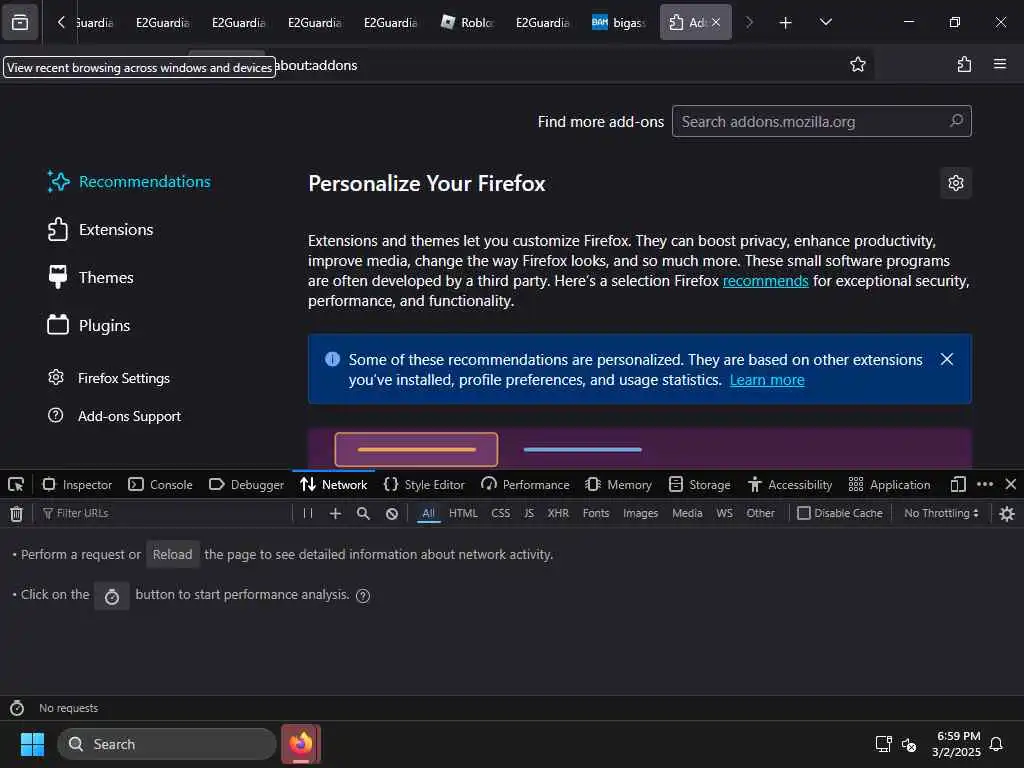Switch to the Roblox tab

(467, 23)
